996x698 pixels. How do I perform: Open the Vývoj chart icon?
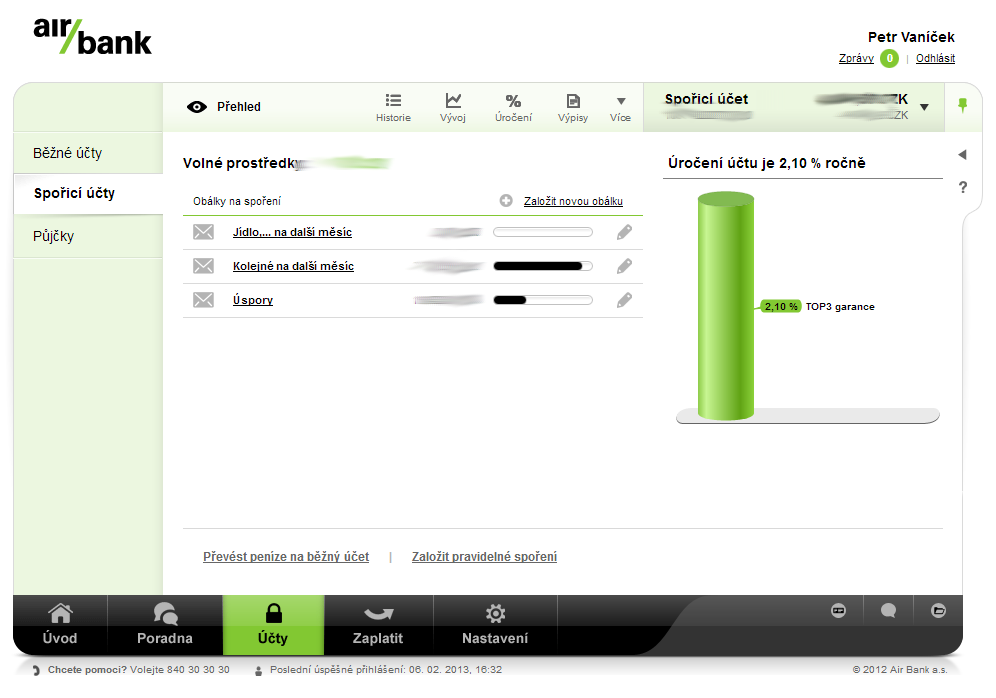pyautogui.click(x=453, y=100)
